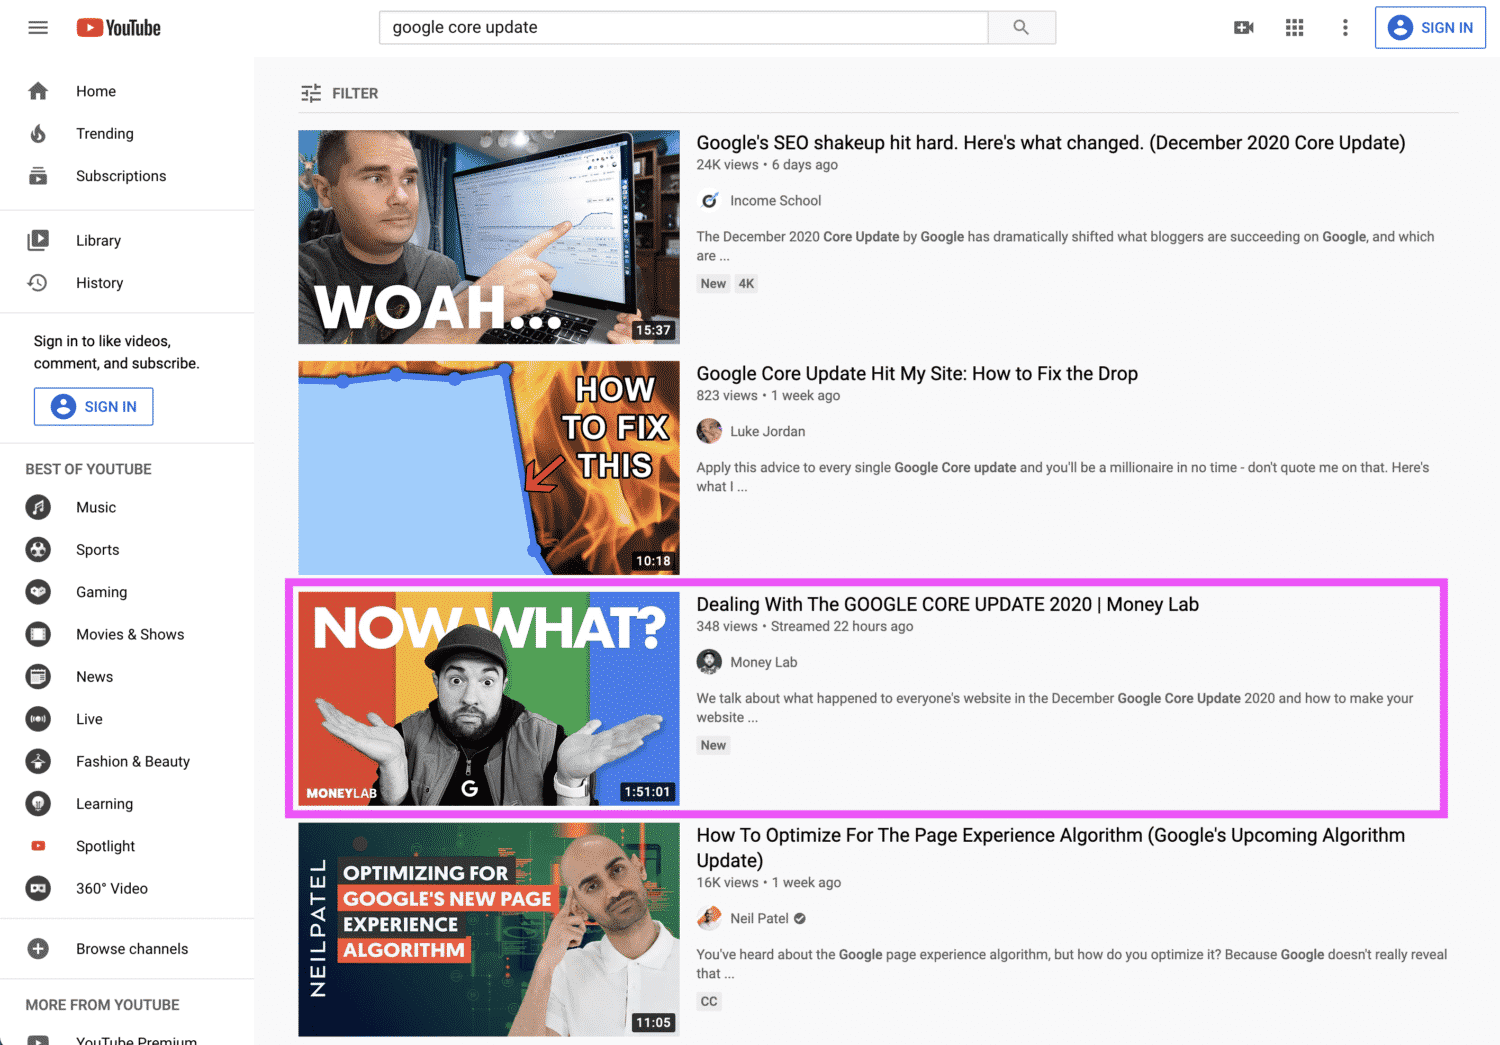Screen dimensions: 1500x1045
Task: Click the 'Sign in to like videos' text
Action: 116,352
